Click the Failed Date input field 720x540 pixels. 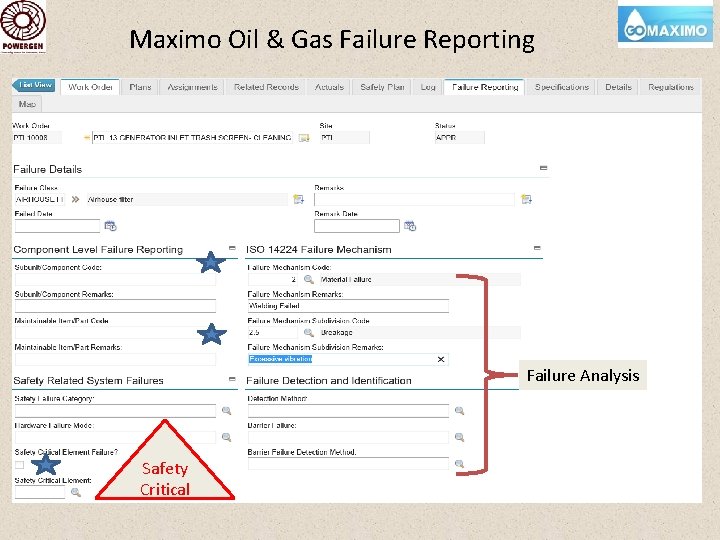point(57,226)
